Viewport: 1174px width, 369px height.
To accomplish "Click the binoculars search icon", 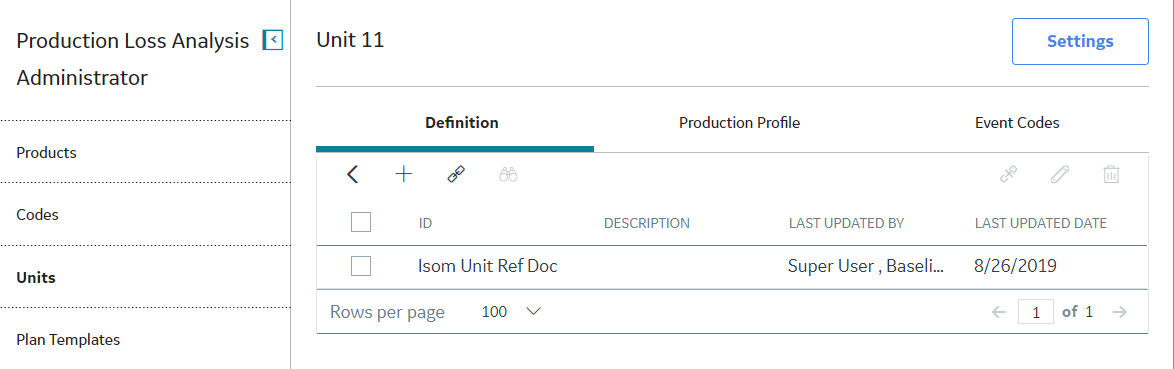I will (508, 174).
